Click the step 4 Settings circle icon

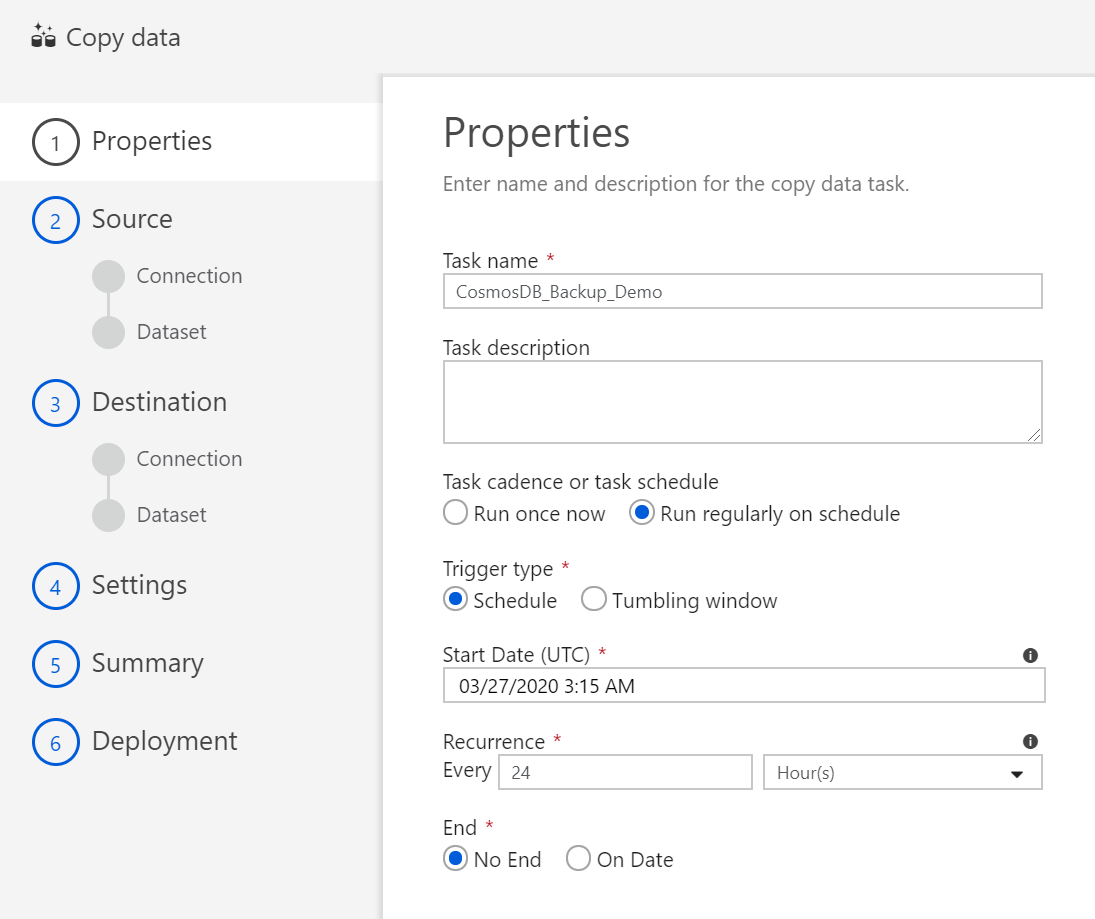(x=55, y=586)
